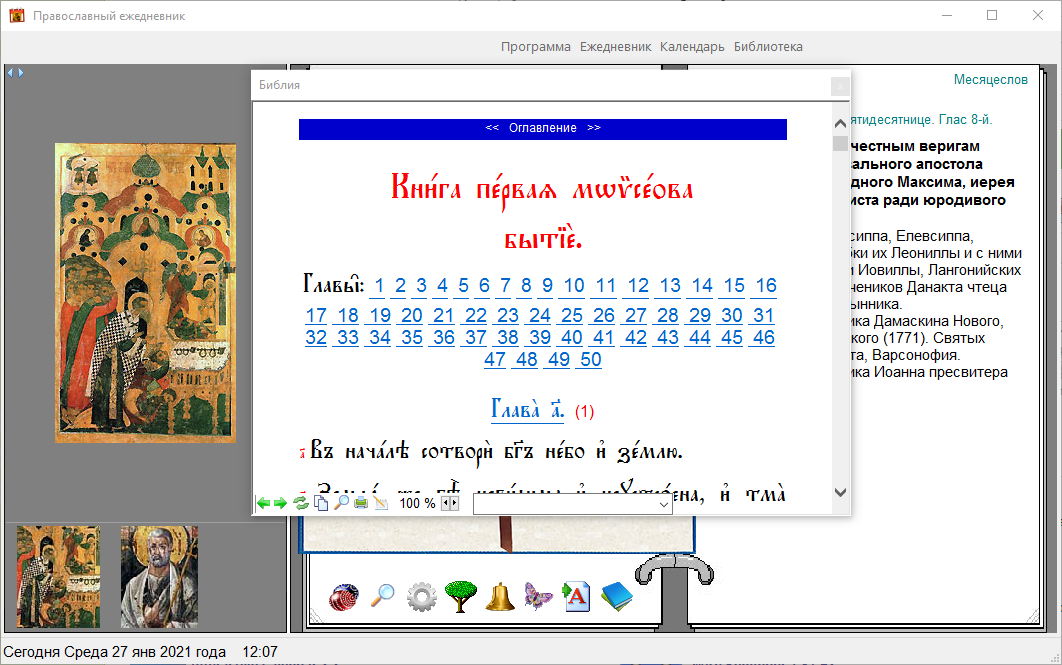1062x665 pixels.
Task: Jump to chapter 32 link
Action: pos(316,338)
